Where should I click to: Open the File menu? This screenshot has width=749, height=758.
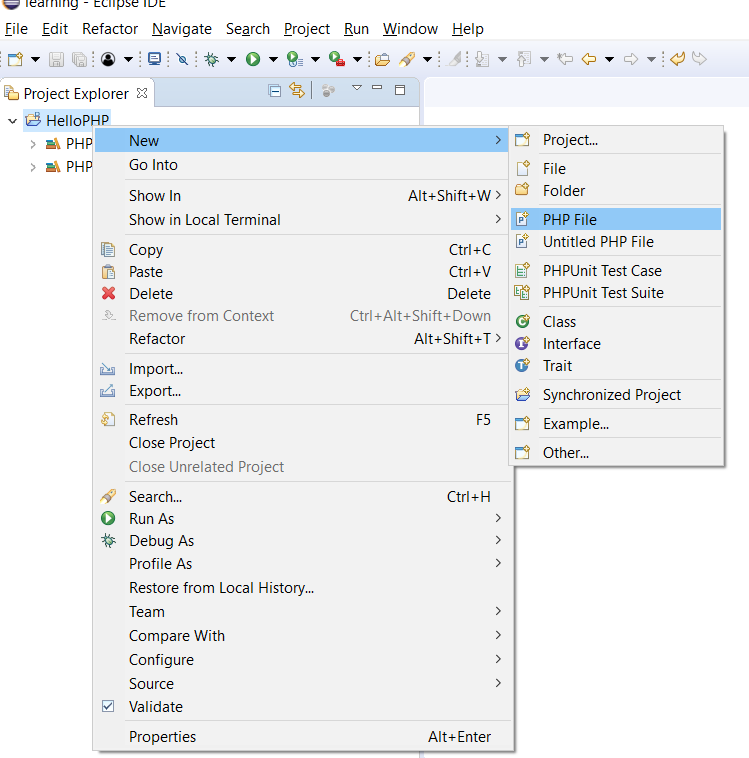[x=16, y=29]
